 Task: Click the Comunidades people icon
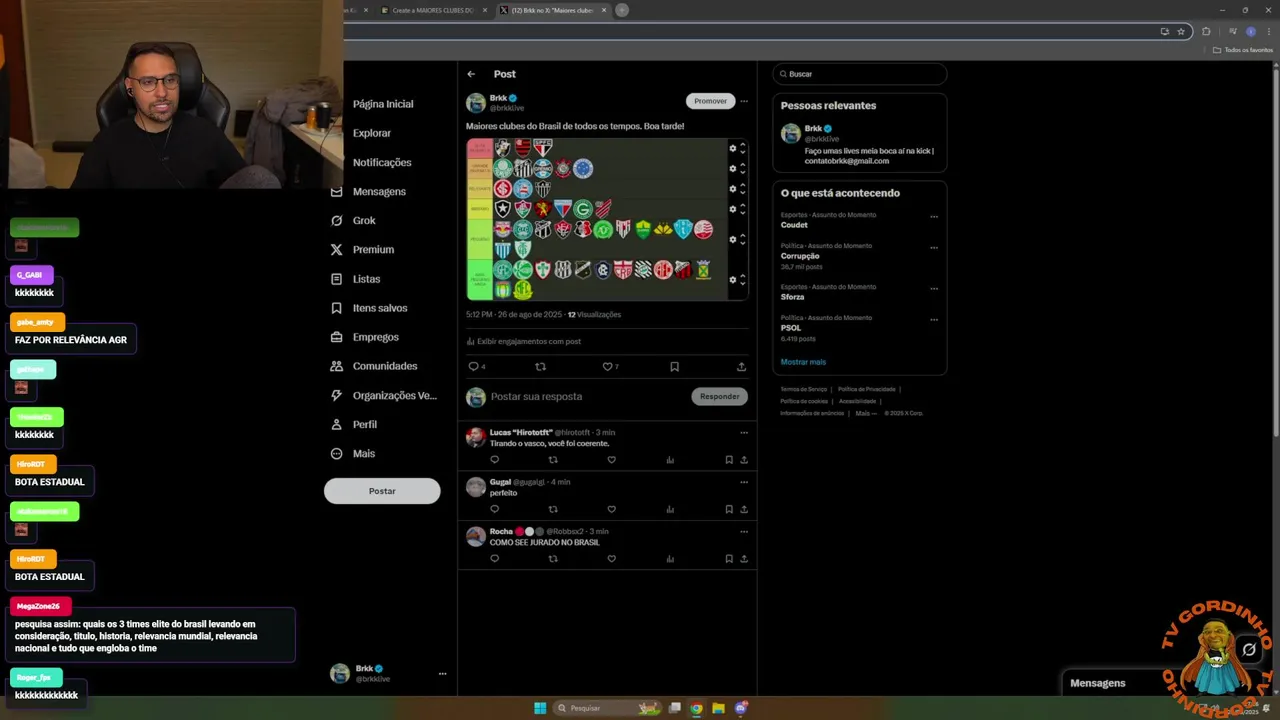tap(336, 366)
